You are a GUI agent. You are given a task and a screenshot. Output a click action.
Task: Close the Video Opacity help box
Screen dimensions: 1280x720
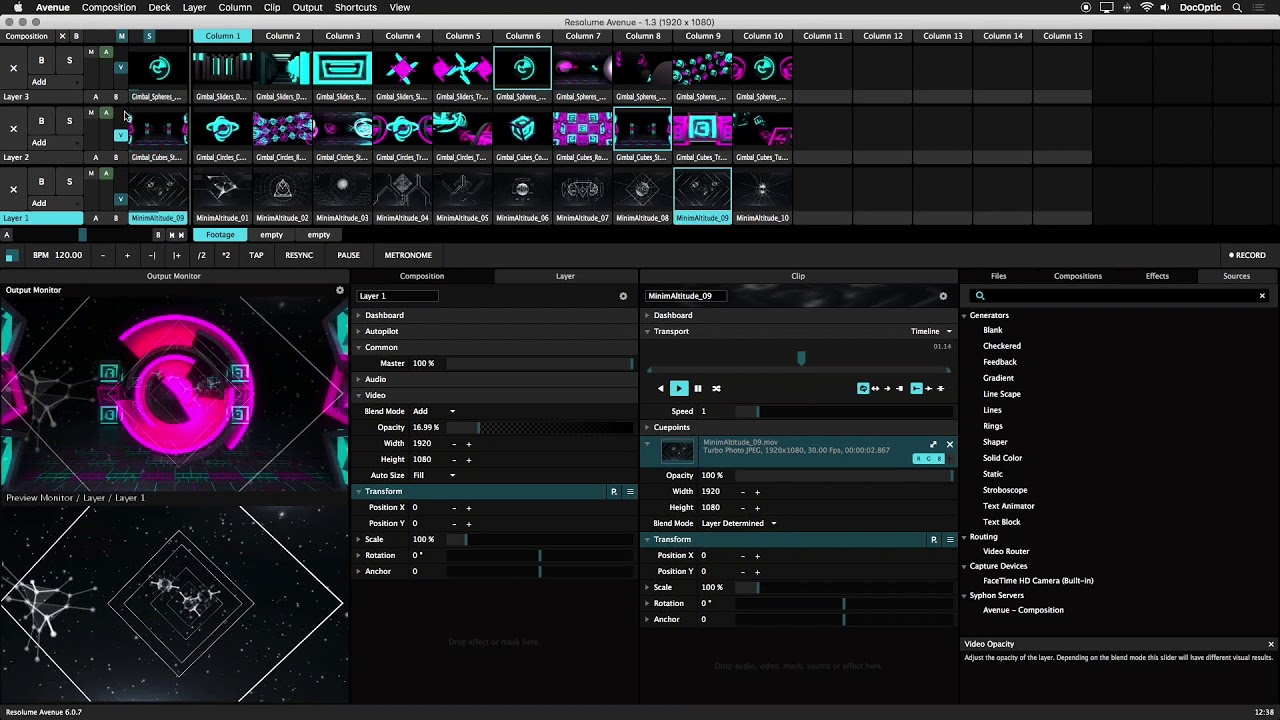pos(1271,644)
